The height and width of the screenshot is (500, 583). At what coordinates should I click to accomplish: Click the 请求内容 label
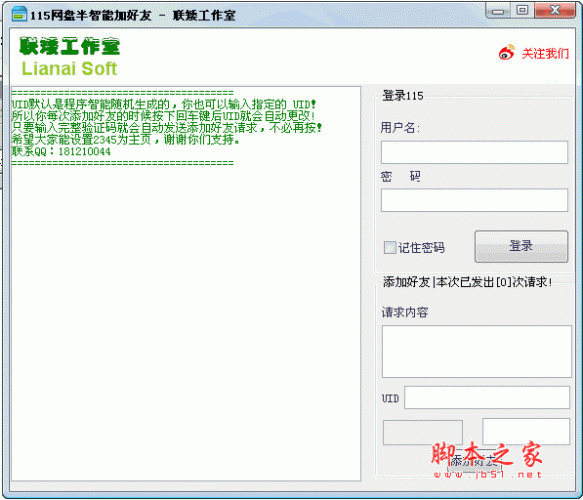point(405,312)
